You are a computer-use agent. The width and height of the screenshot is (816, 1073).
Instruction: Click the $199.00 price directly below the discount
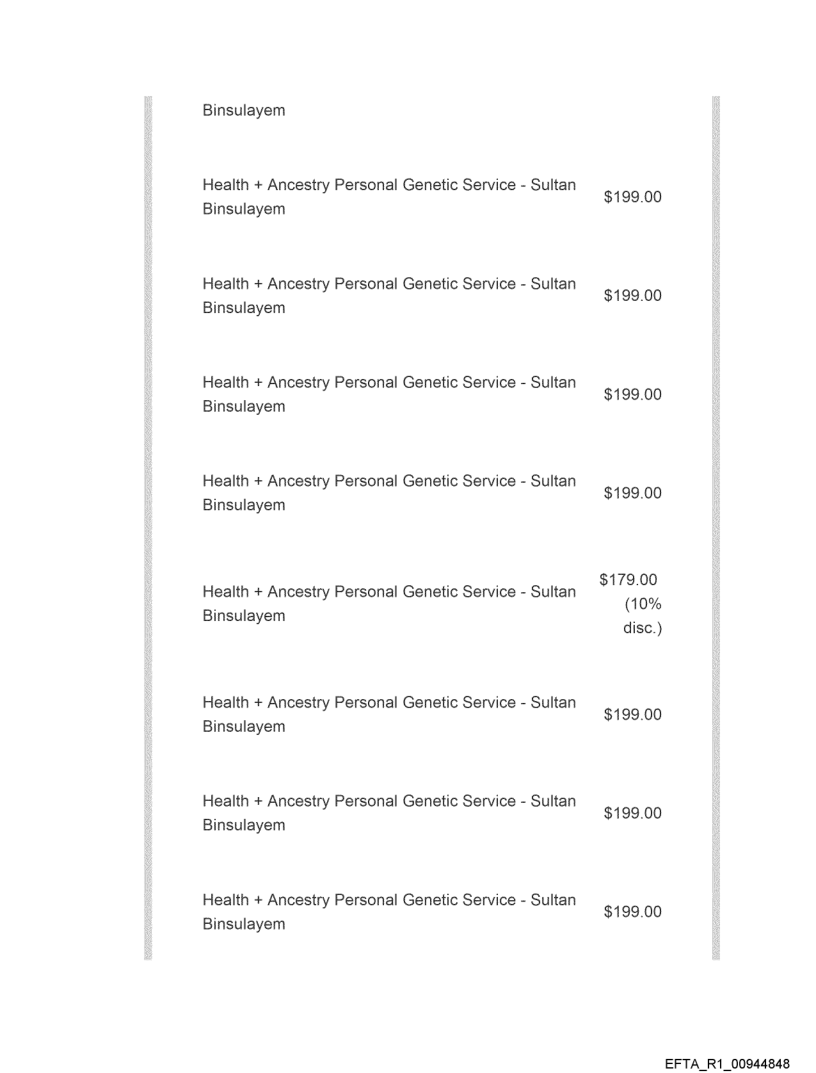tap(632, 715)
